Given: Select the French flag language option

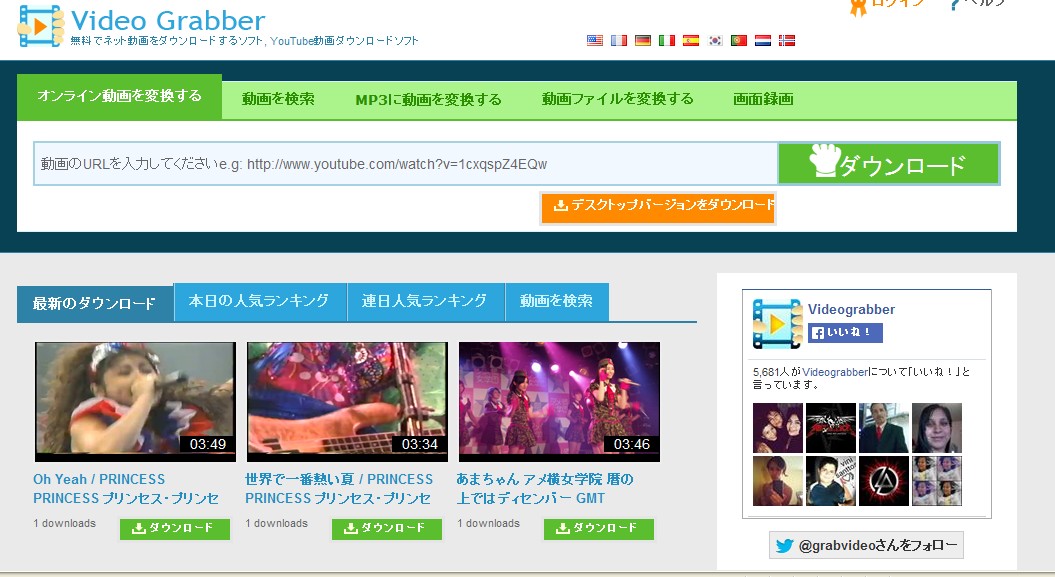Looking at the screenshot, I should (619, 40).
